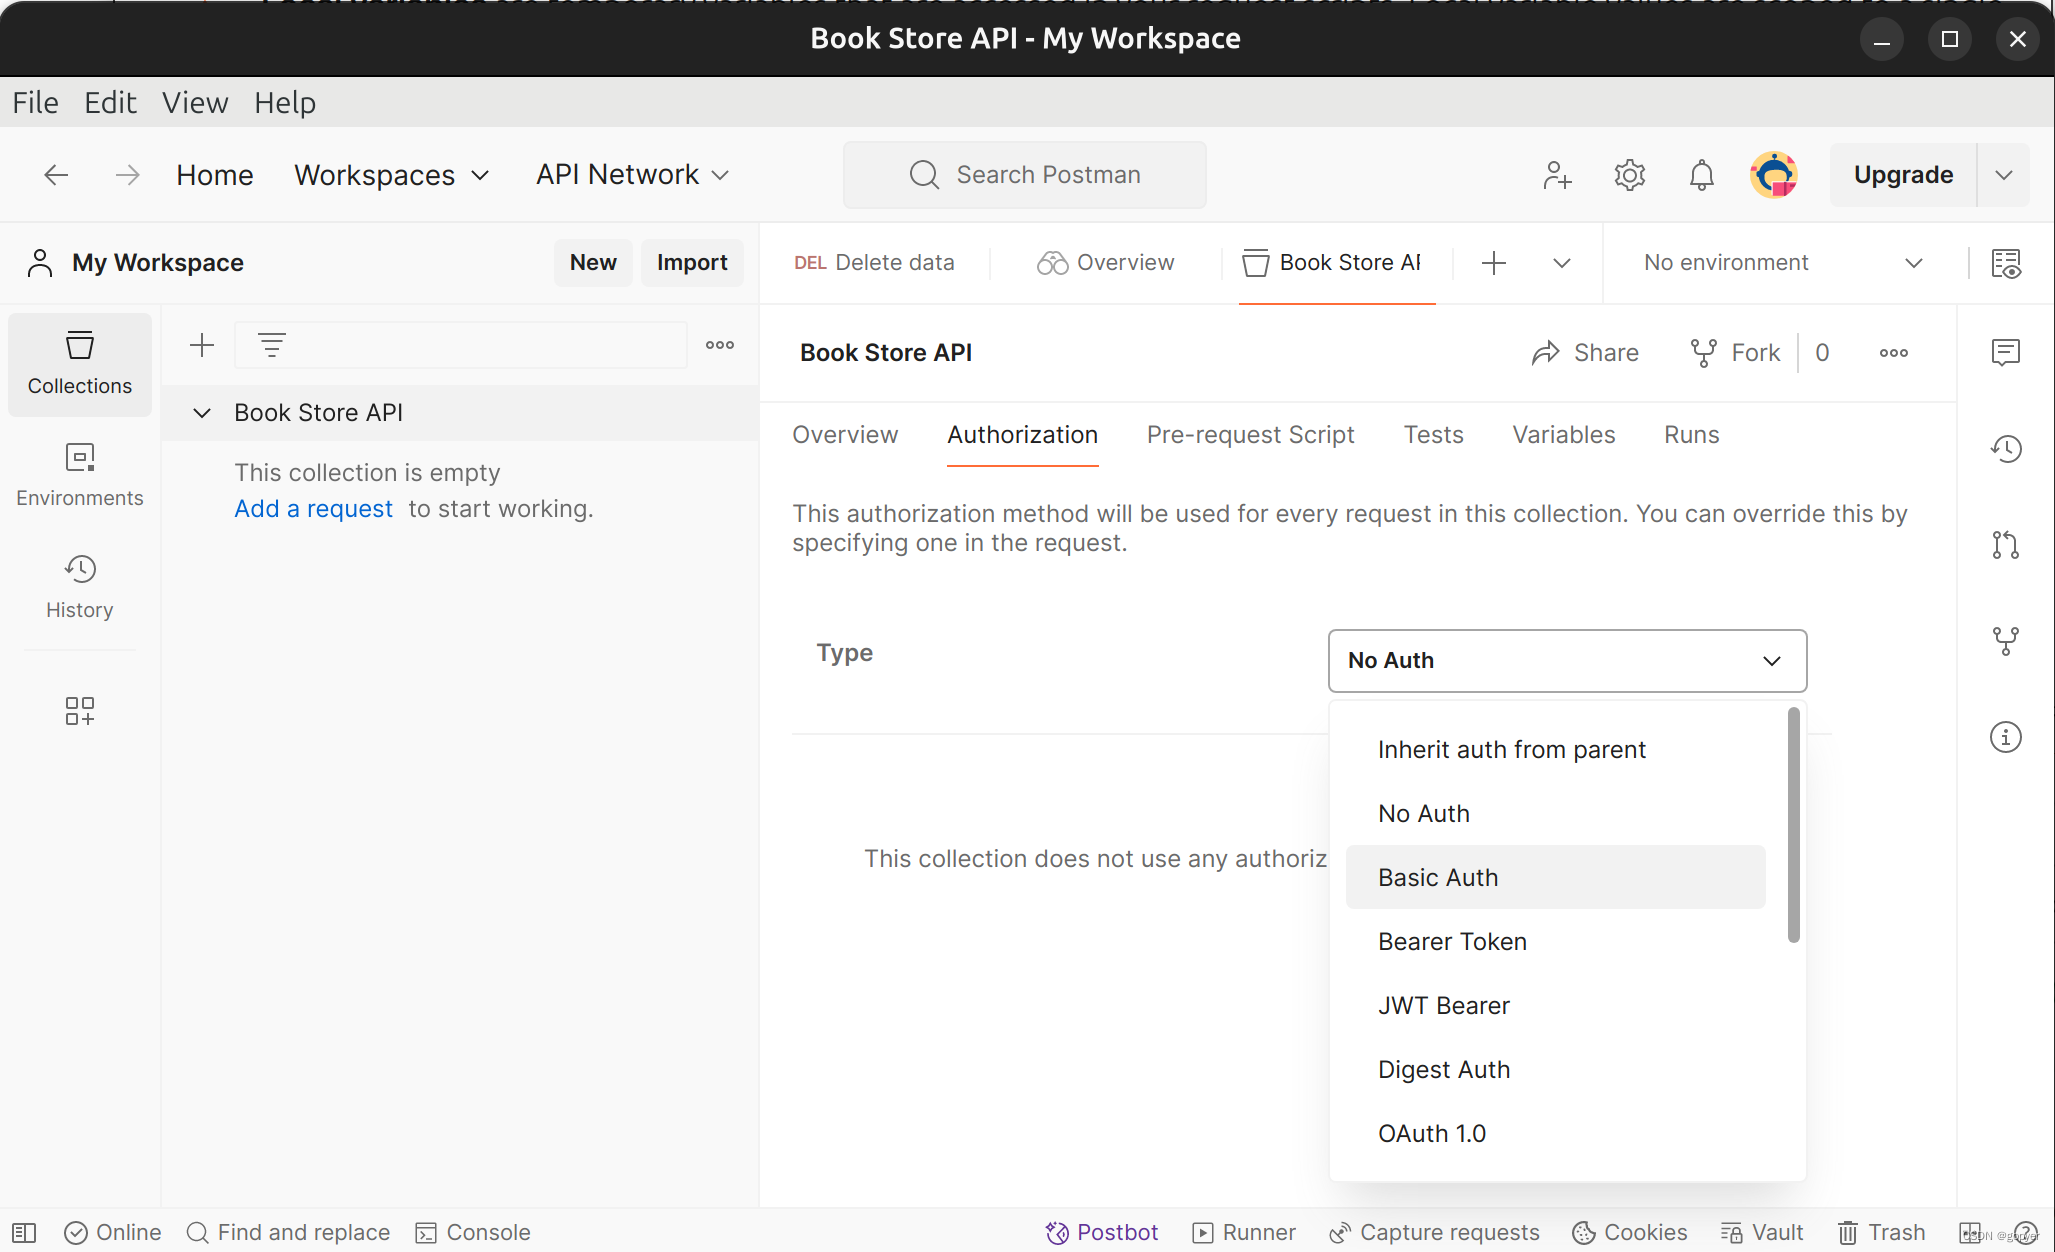2055x1252 pixels.
Task: Select No Auth option in list
Action: pos(1555,814)
